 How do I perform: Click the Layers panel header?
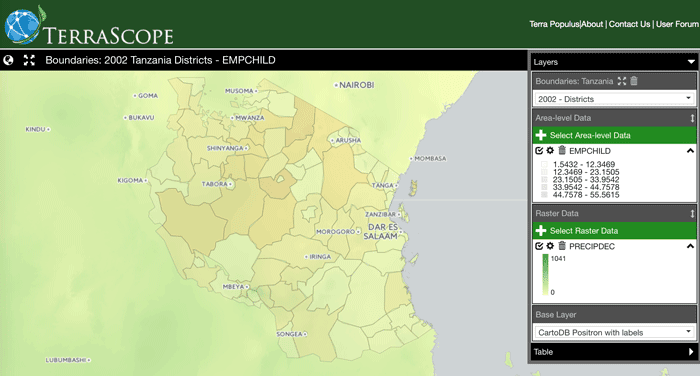(x=614, y=62)
